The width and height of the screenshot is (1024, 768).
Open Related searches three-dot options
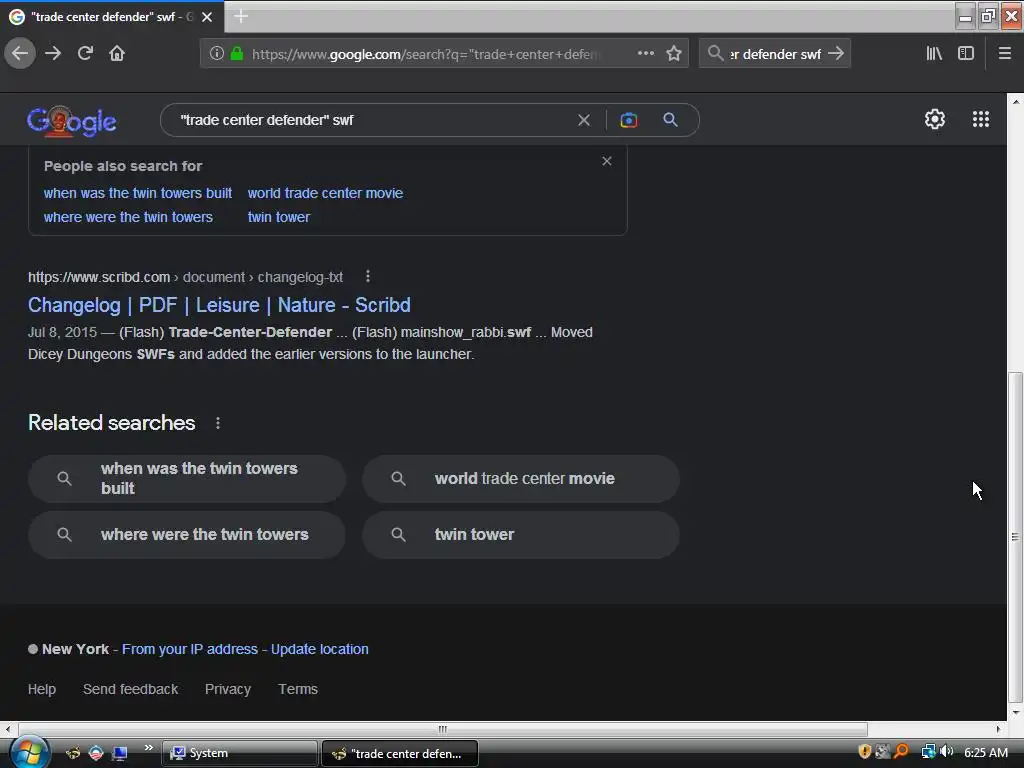[217, 423]
